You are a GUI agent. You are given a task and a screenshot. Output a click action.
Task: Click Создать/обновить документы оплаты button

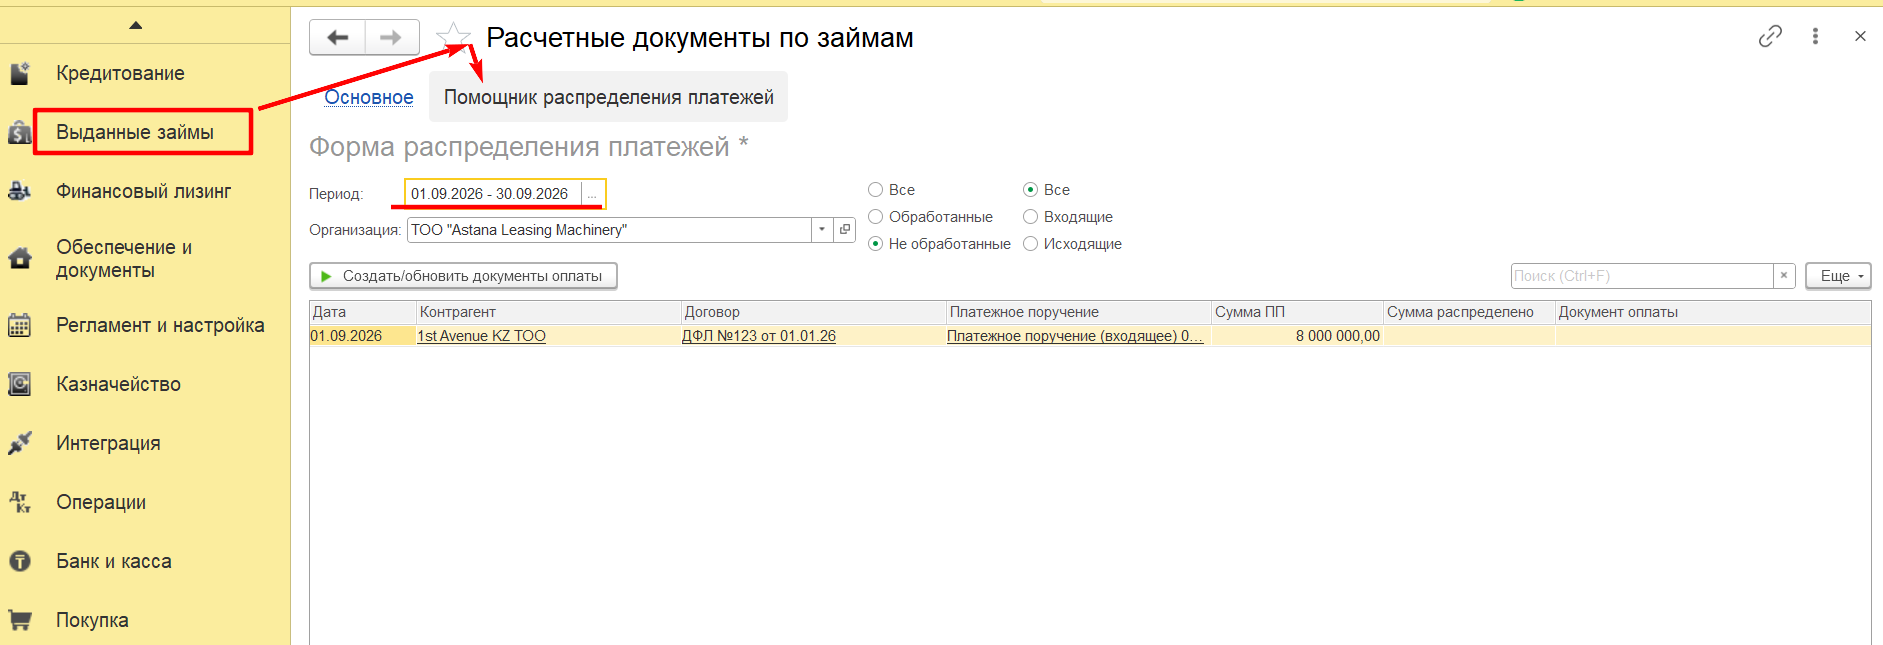click(463, 276)
